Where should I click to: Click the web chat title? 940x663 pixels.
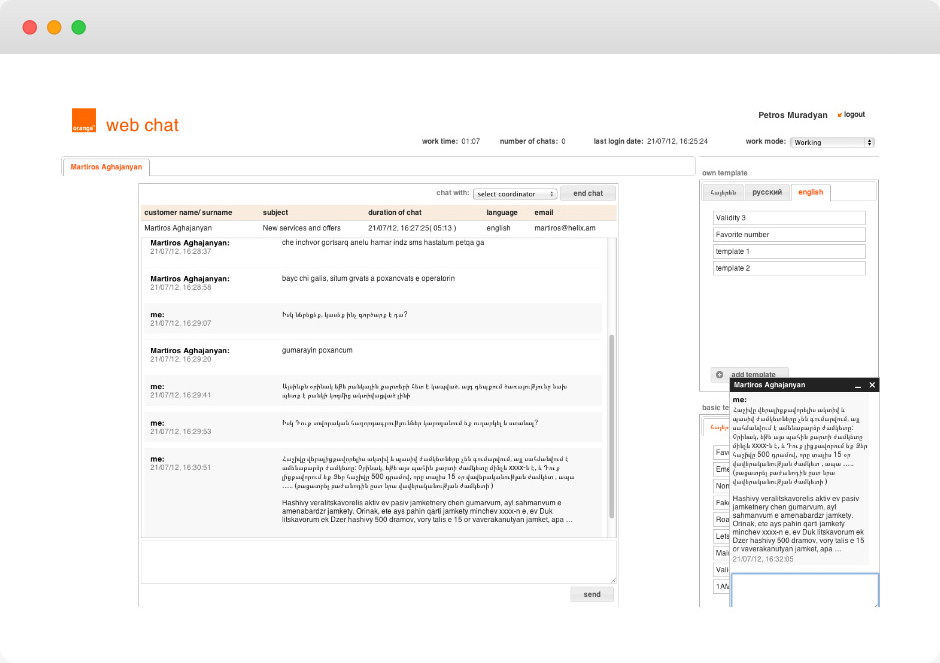(x=142, y=125)
